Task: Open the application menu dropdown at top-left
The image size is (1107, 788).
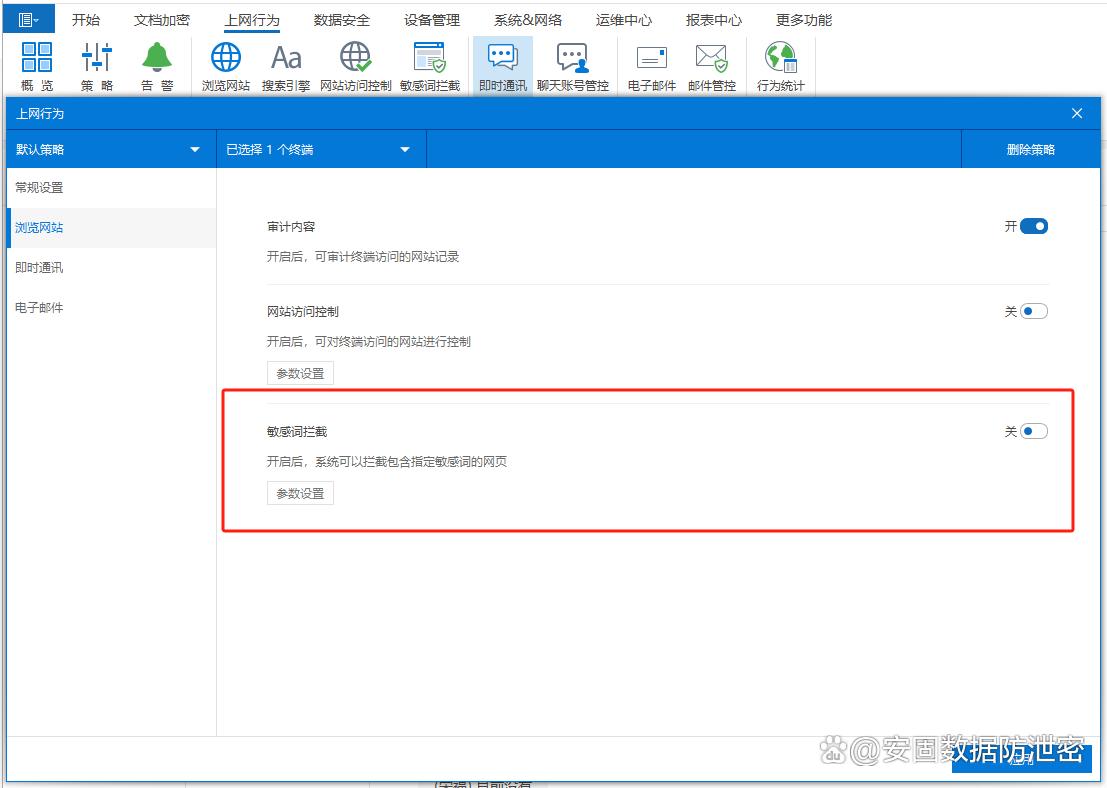Action: tap(28, 20)
